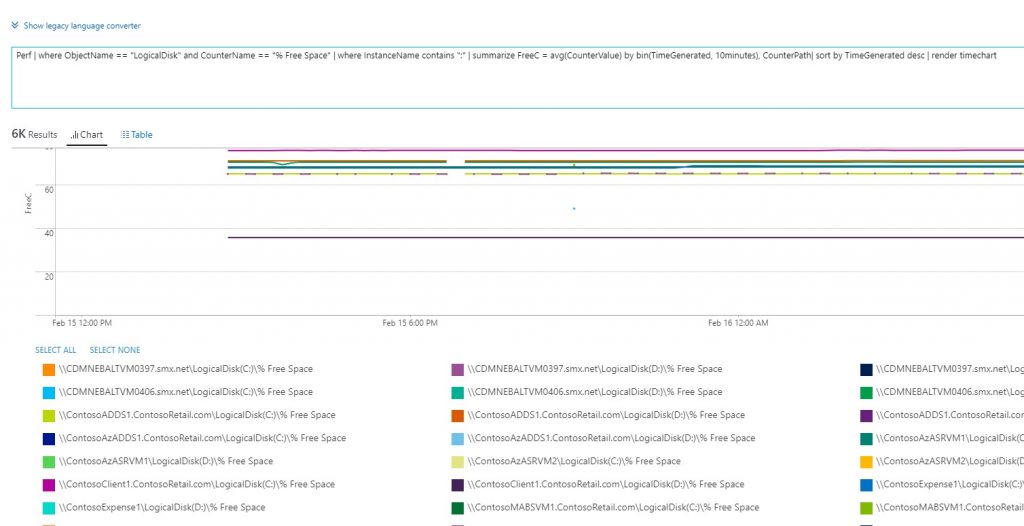Expand Show legacy language converter
1024x526 pixels.
coord(75,25)
